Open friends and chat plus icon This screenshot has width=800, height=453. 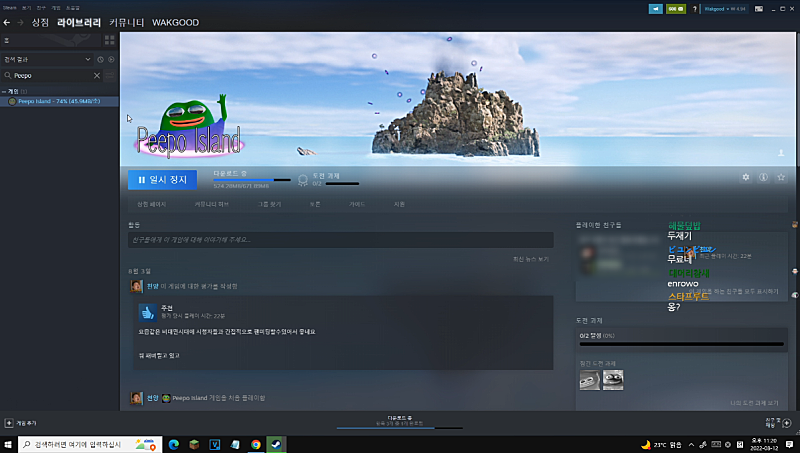pos(786,423)
